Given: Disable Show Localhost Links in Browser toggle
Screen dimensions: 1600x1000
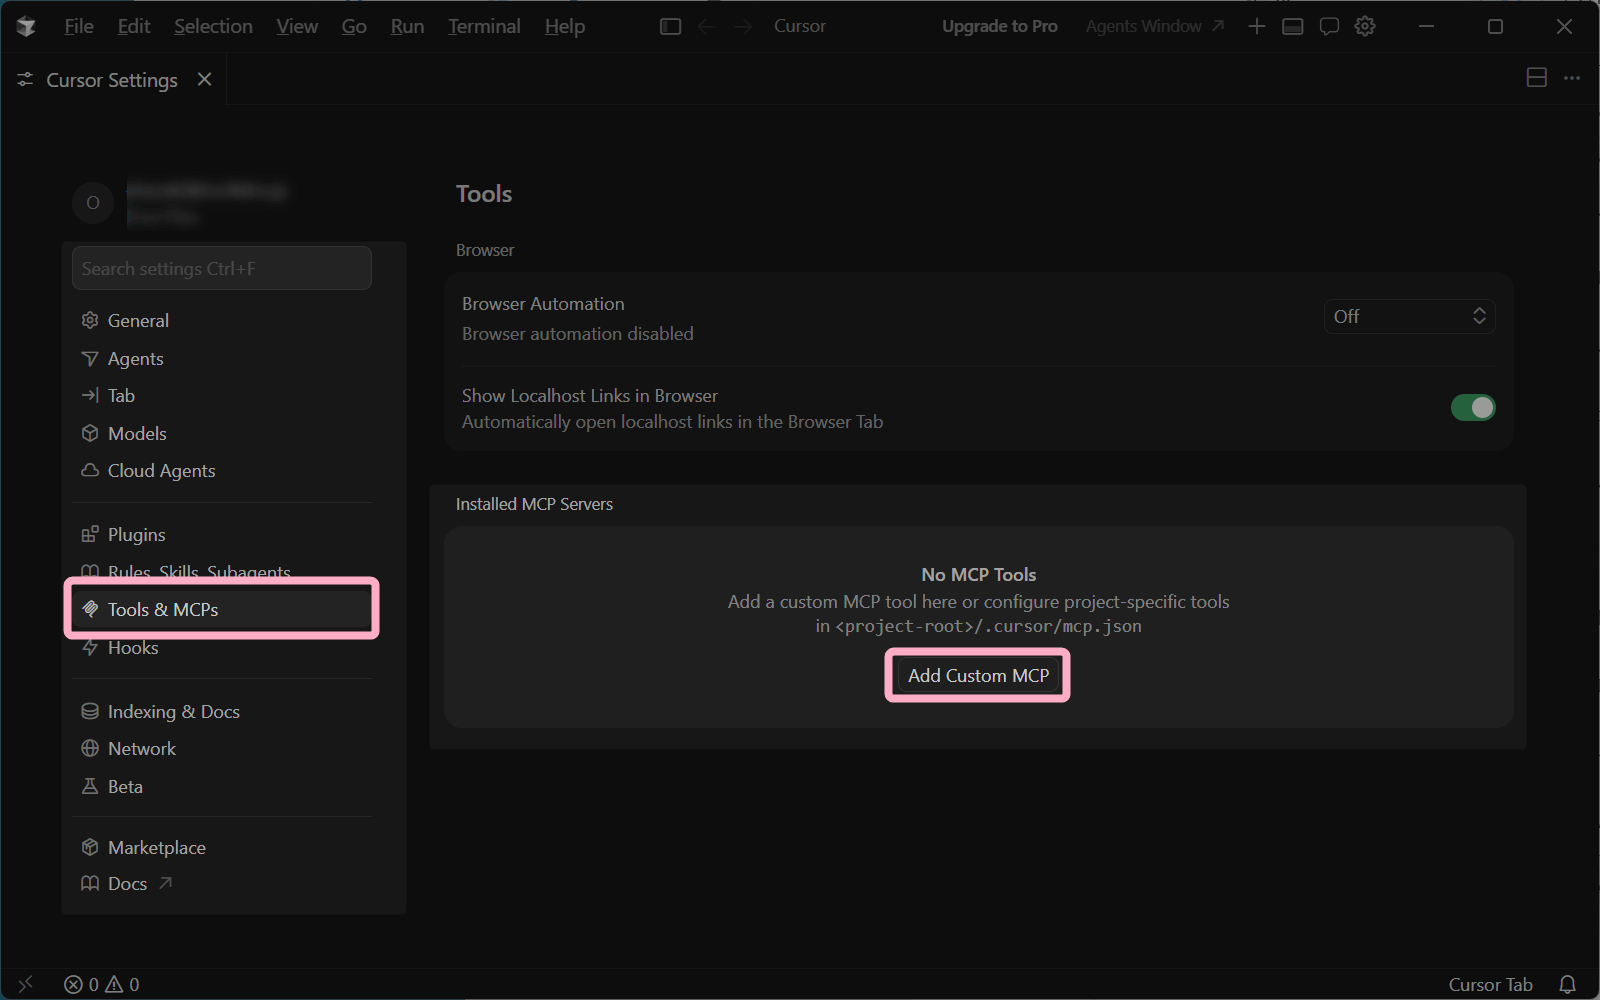Looking at the screenshot, I should (x=1472, y=408).
